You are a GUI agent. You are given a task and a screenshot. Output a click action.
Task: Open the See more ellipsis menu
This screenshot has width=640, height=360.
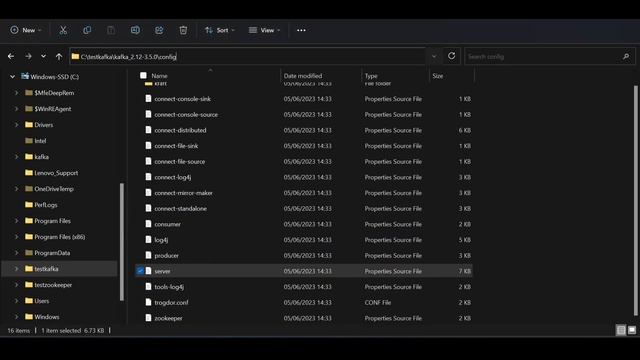coord(301,30)
